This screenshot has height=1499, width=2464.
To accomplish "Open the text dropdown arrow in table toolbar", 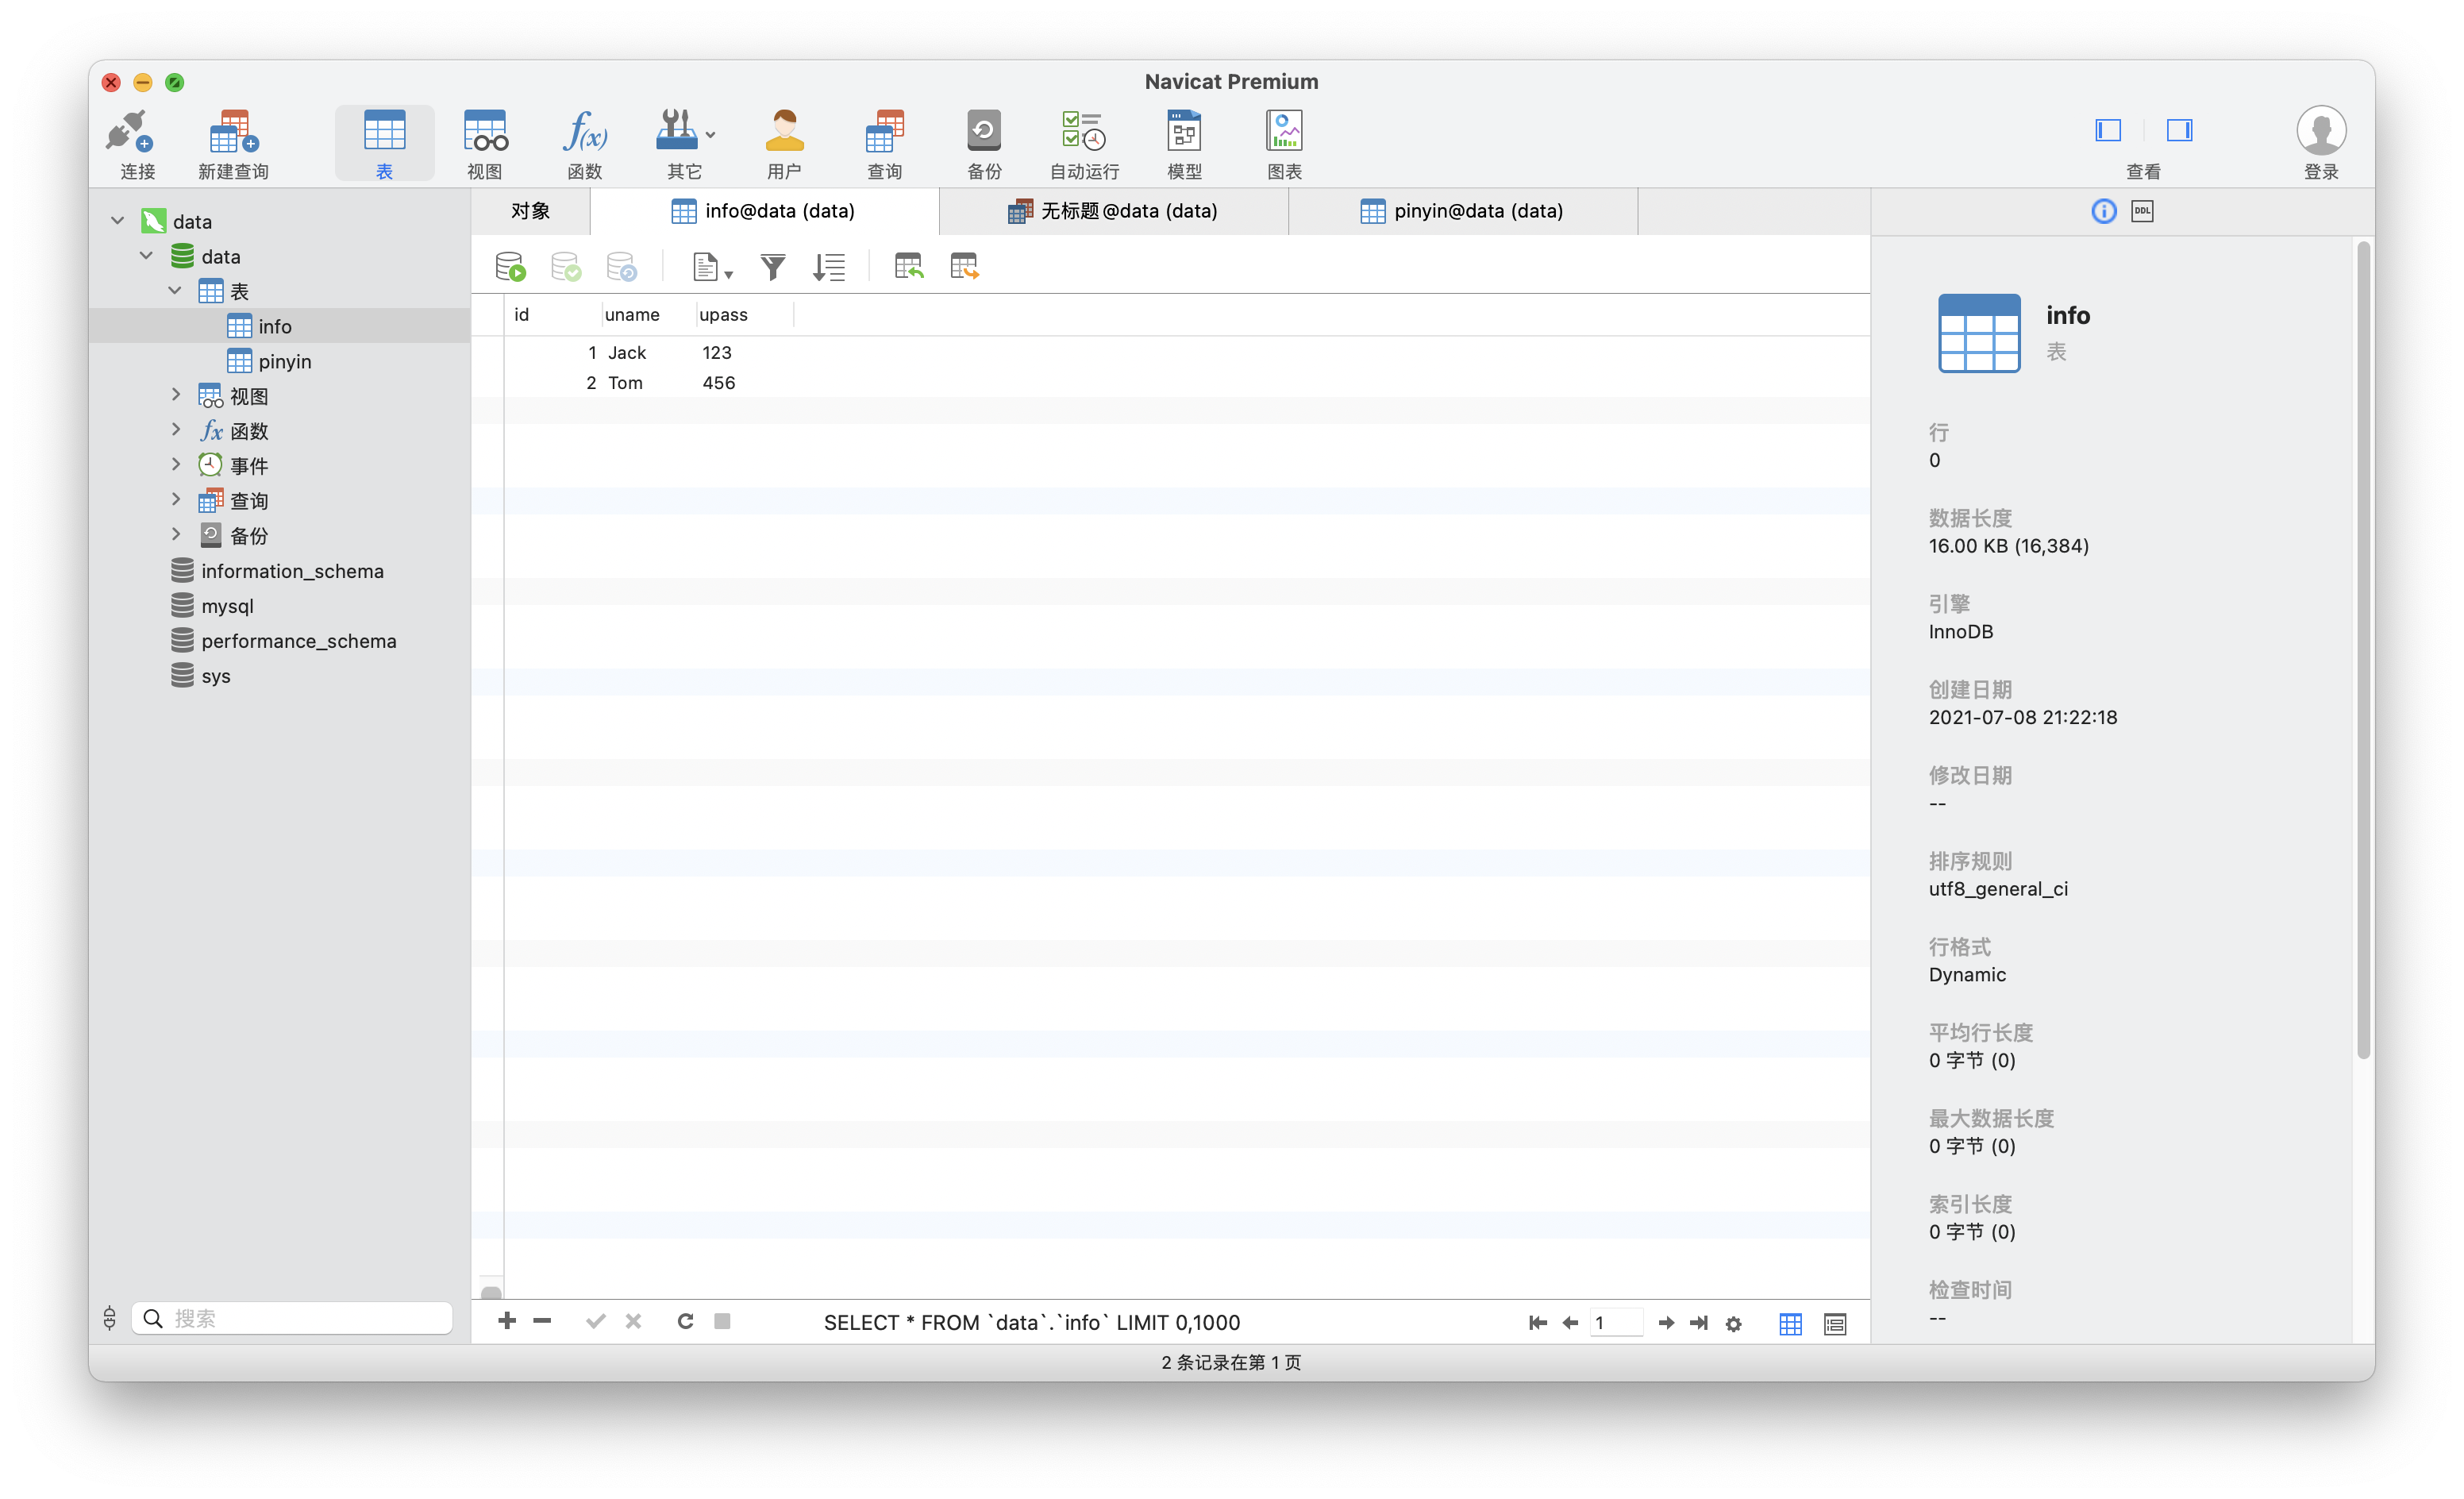I will coord(729,274).
